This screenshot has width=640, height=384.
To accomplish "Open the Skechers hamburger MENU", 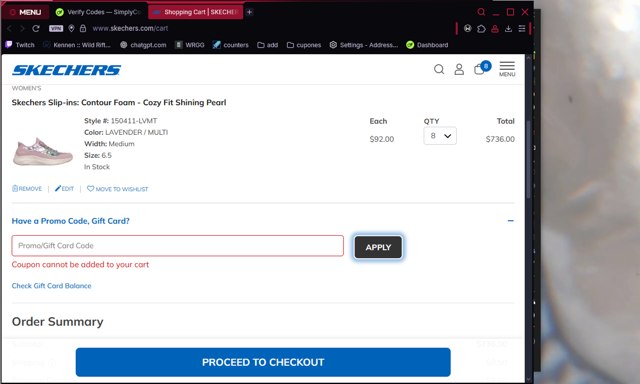I will 507,69.
